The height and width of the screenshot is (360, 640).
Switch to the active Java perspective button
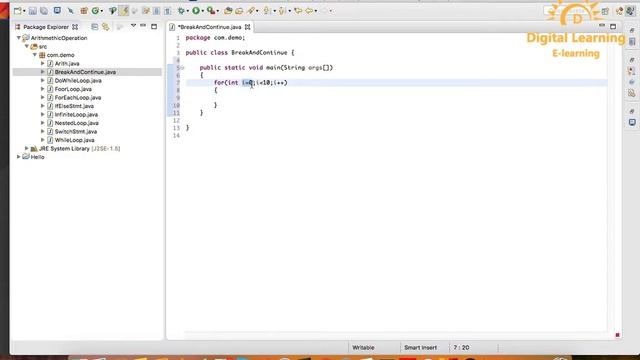click(631, 11)
